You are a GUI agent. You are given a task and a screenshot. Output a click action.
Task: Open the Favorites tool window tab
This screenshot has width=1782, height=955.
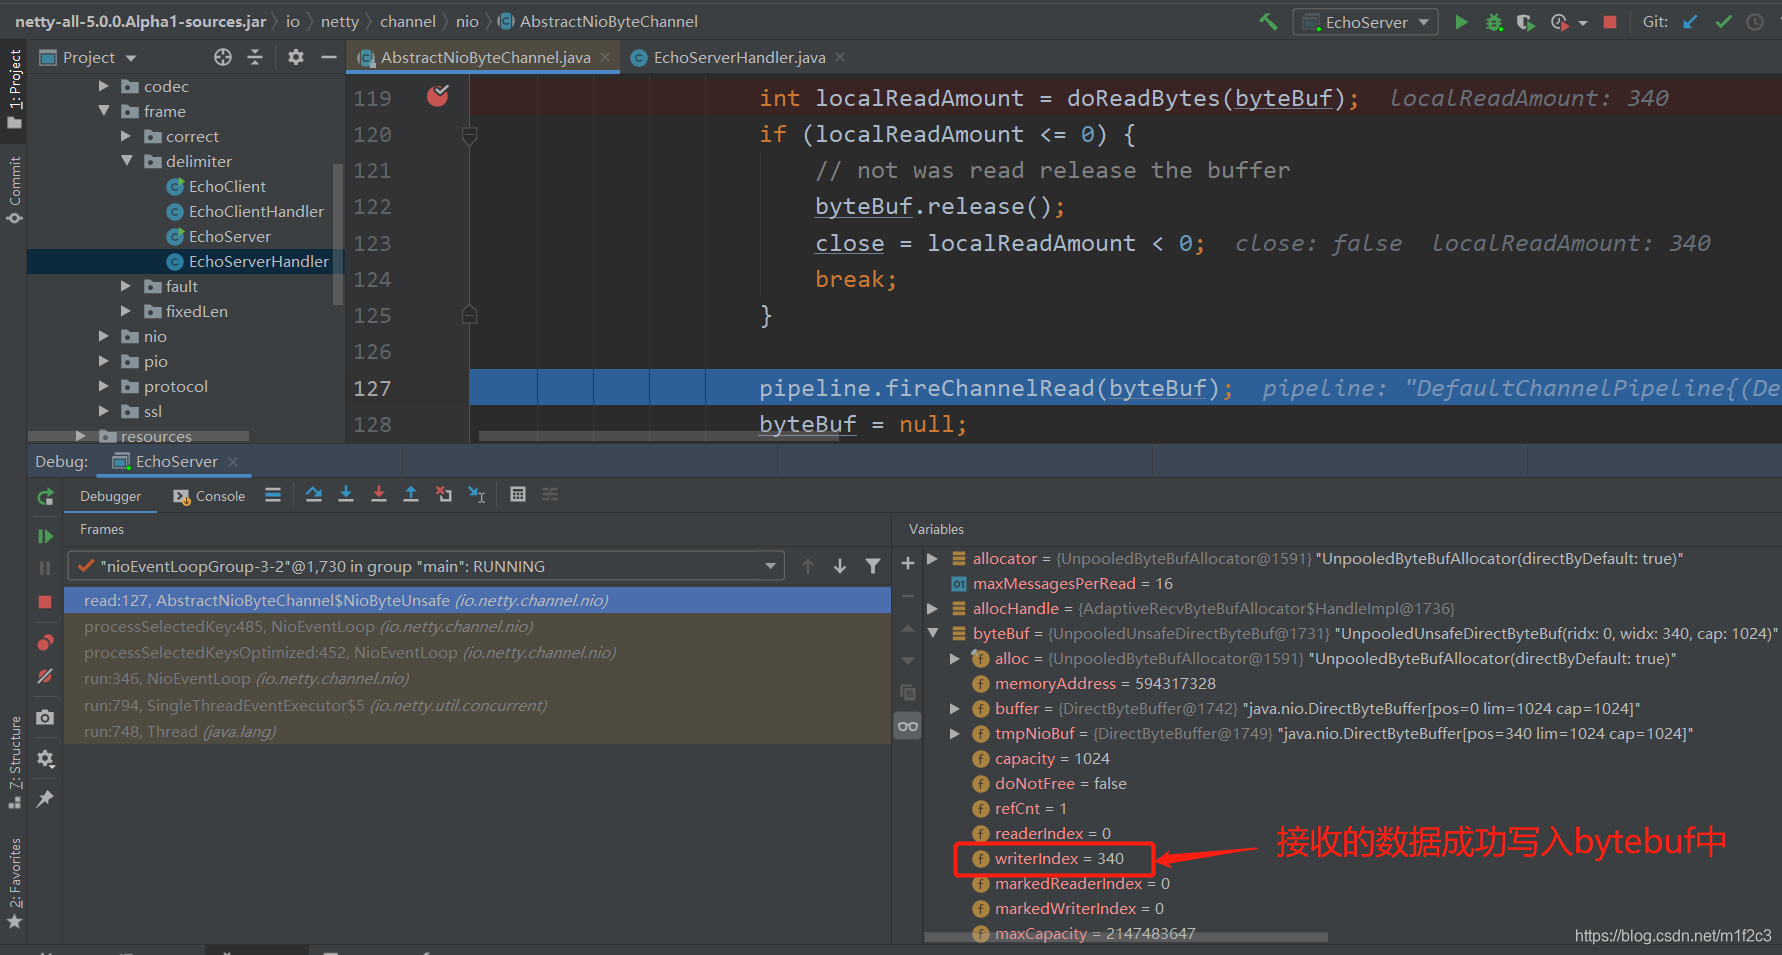[x=14, y=883]
